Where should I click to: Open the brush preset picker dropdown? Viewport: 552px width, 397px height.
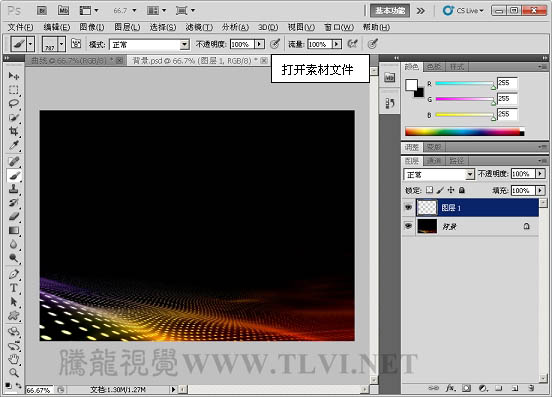(62, 44)
